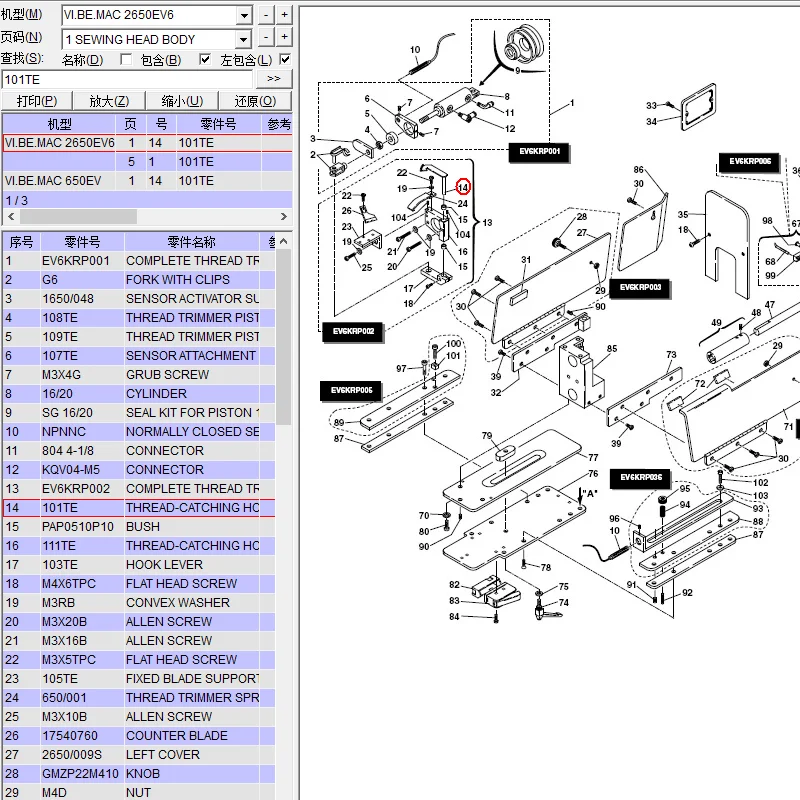The height and width of the screenshot is (800, 800).
Task: Select the THREAD TRIMMER SPR row 650/001
Action: [x=139, y=697]
